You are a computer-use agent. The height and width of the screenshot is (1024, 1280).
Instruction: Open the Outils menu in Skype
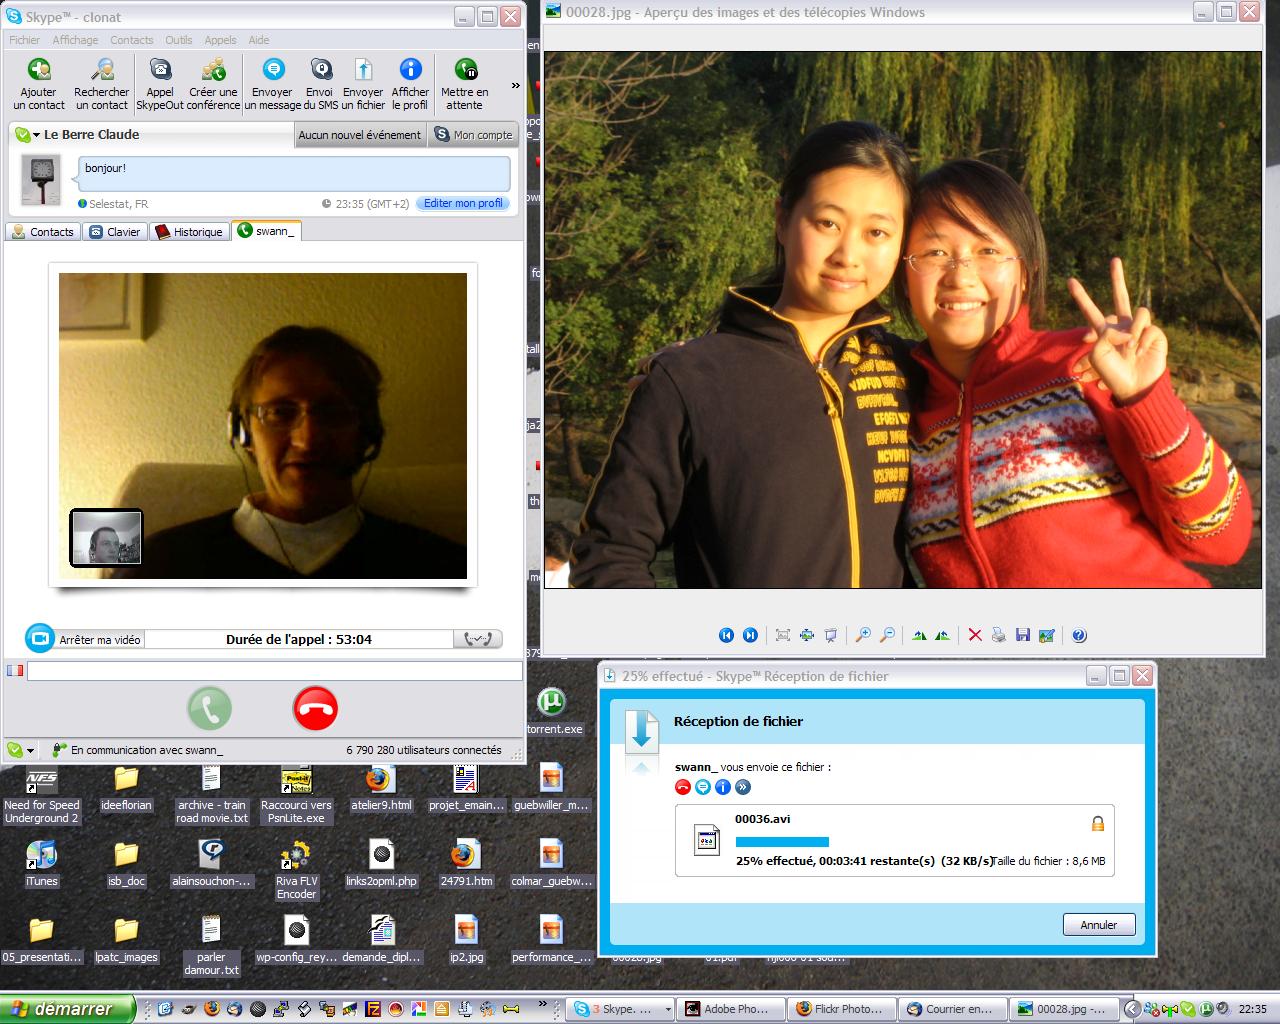pyautogui.click(x=179, y=40)
